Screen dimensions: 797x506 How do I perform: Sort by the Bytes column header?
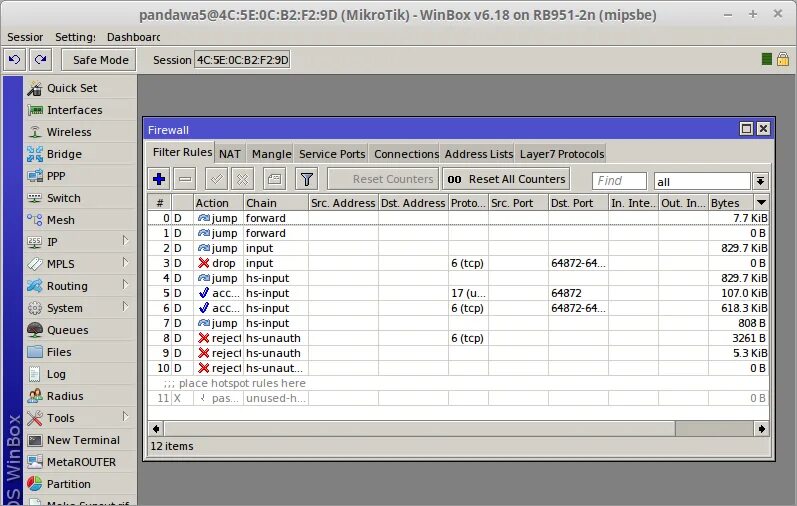731,203
